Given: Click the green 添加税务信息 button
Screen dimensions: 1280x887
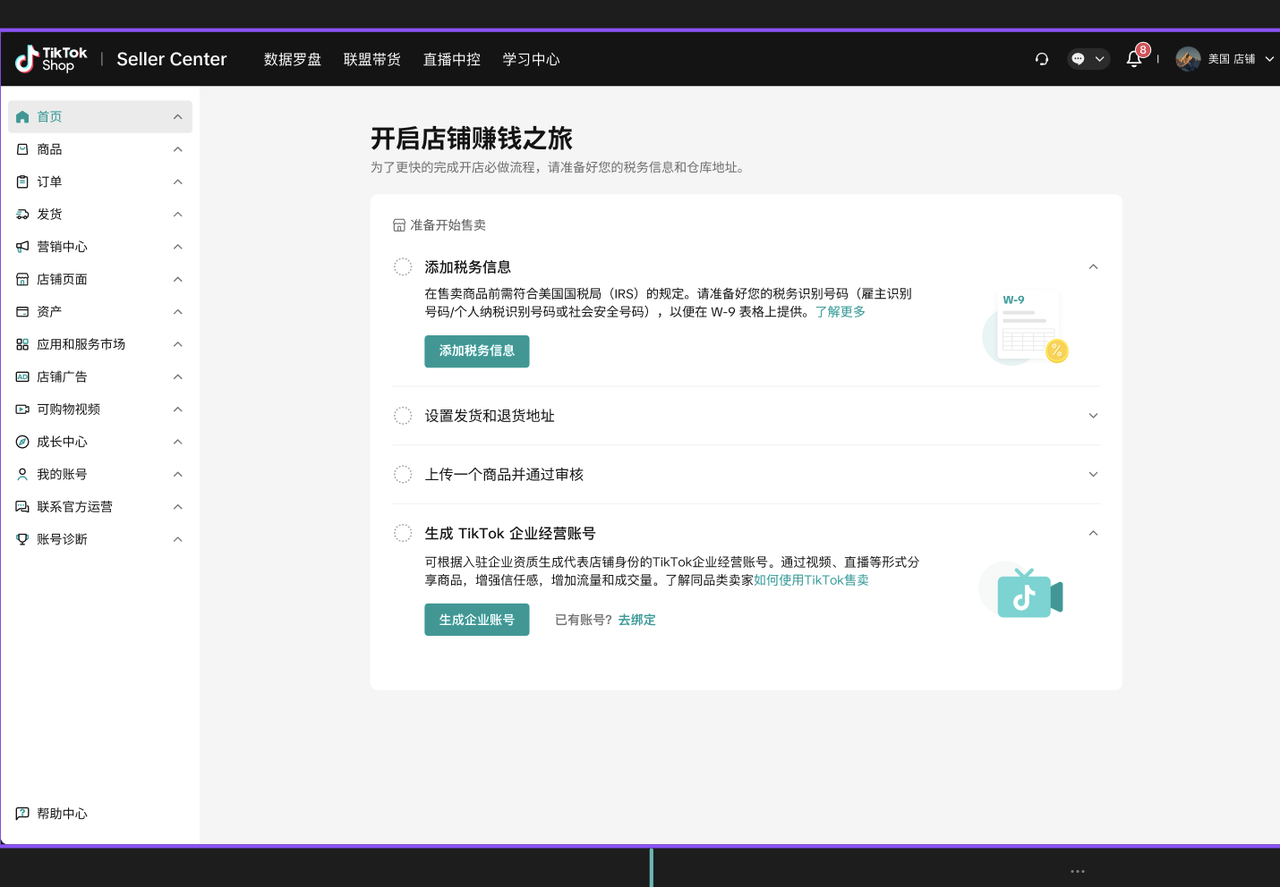Looking at the screenshot, I should coord(476,351).
